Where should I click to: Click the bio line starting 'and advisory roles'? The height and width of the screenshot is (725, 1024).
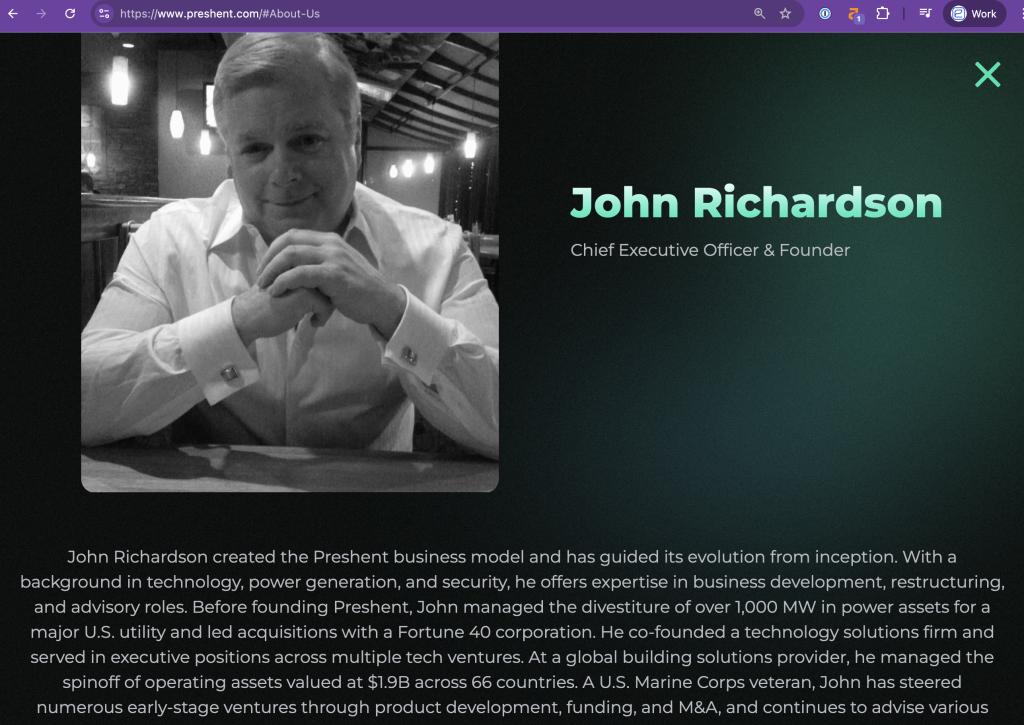(x=512, y=607)
